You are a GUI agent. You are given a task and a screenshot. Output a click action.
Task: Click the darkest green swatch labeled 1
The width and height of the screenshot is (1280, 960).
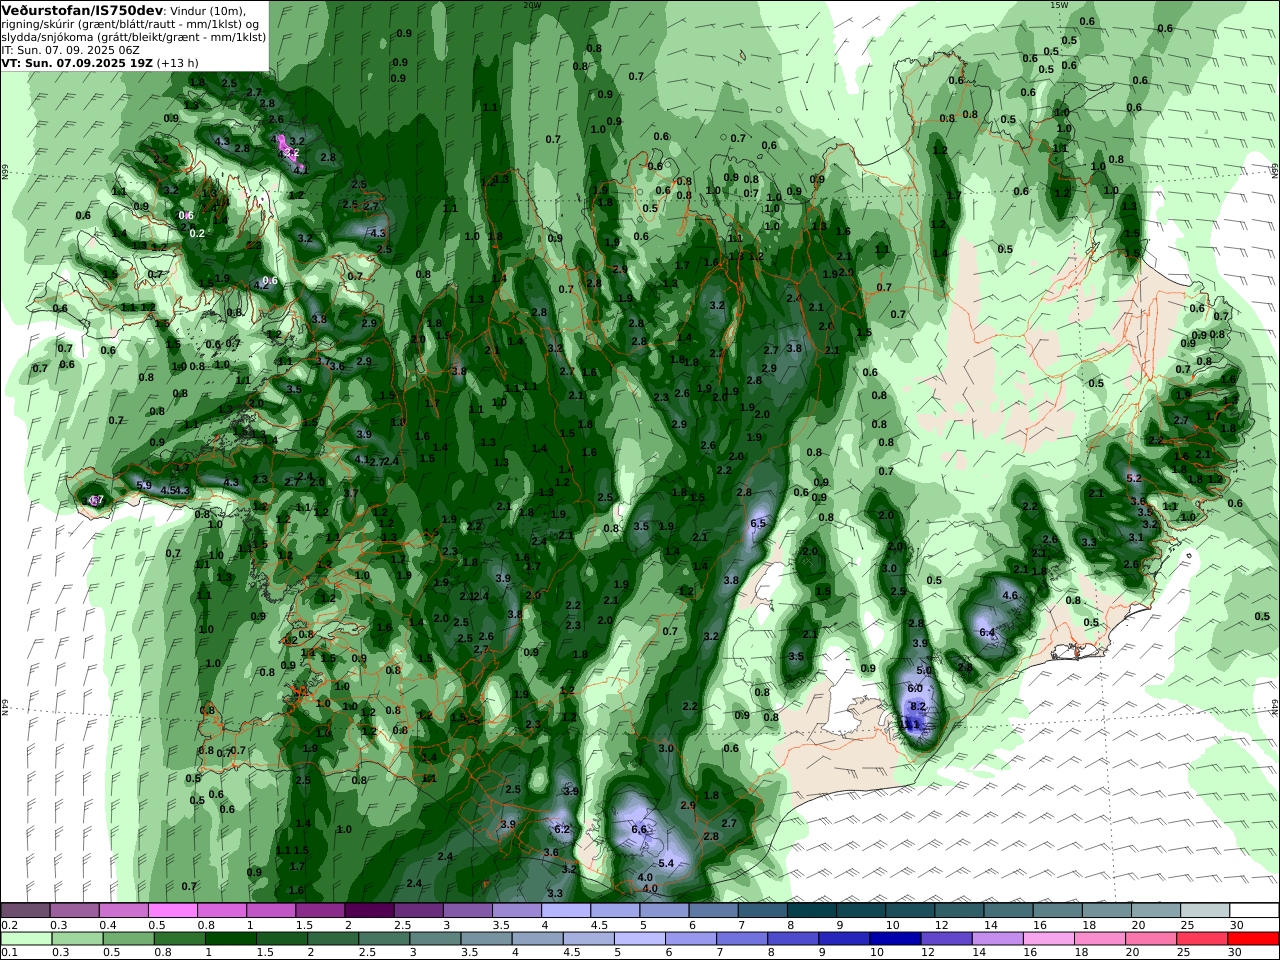pyautogui.click(x=232, y=939)
